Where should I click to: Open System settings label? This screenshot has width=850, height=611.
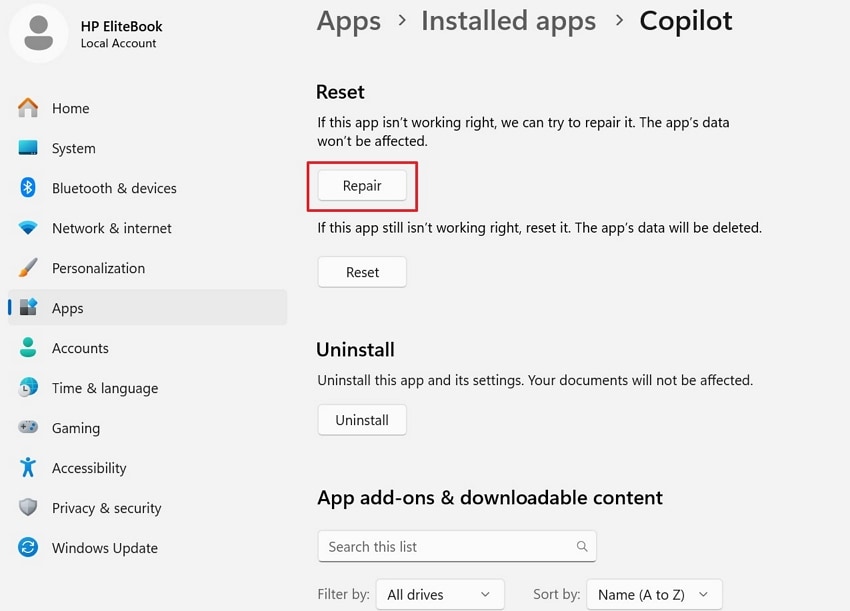tap(74, 149)
